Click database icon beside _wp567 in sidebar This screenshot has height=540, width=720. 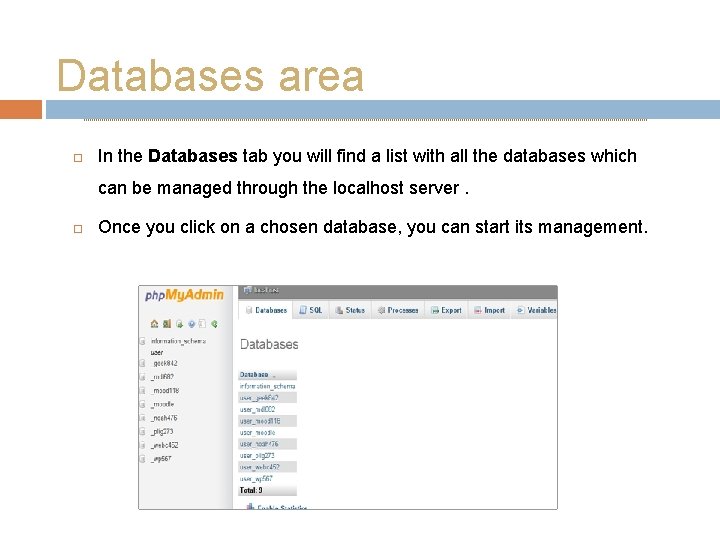[x=142, y=459]
